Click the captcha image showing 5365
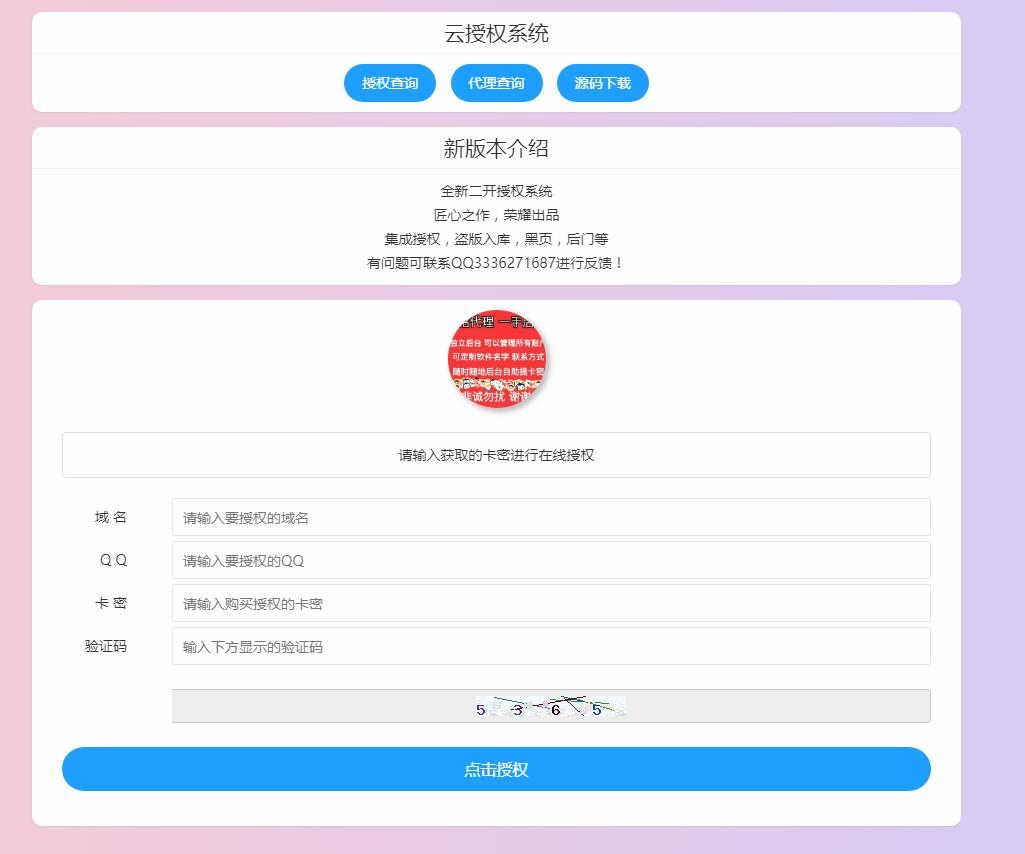This screenshot has height=854, width=1025. click(548, 705)
